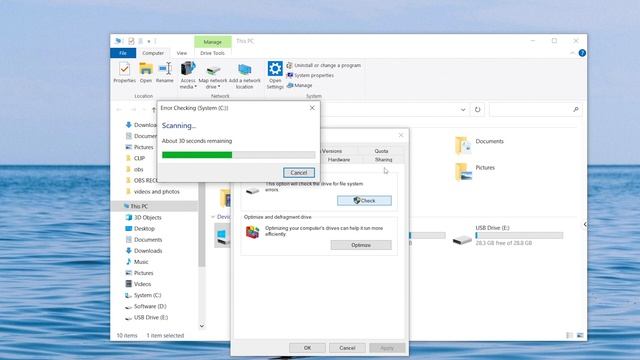Click the Properties ribbon icon
Image resolution: width=640 pixels, height=360 pixels.
point(124,73)
